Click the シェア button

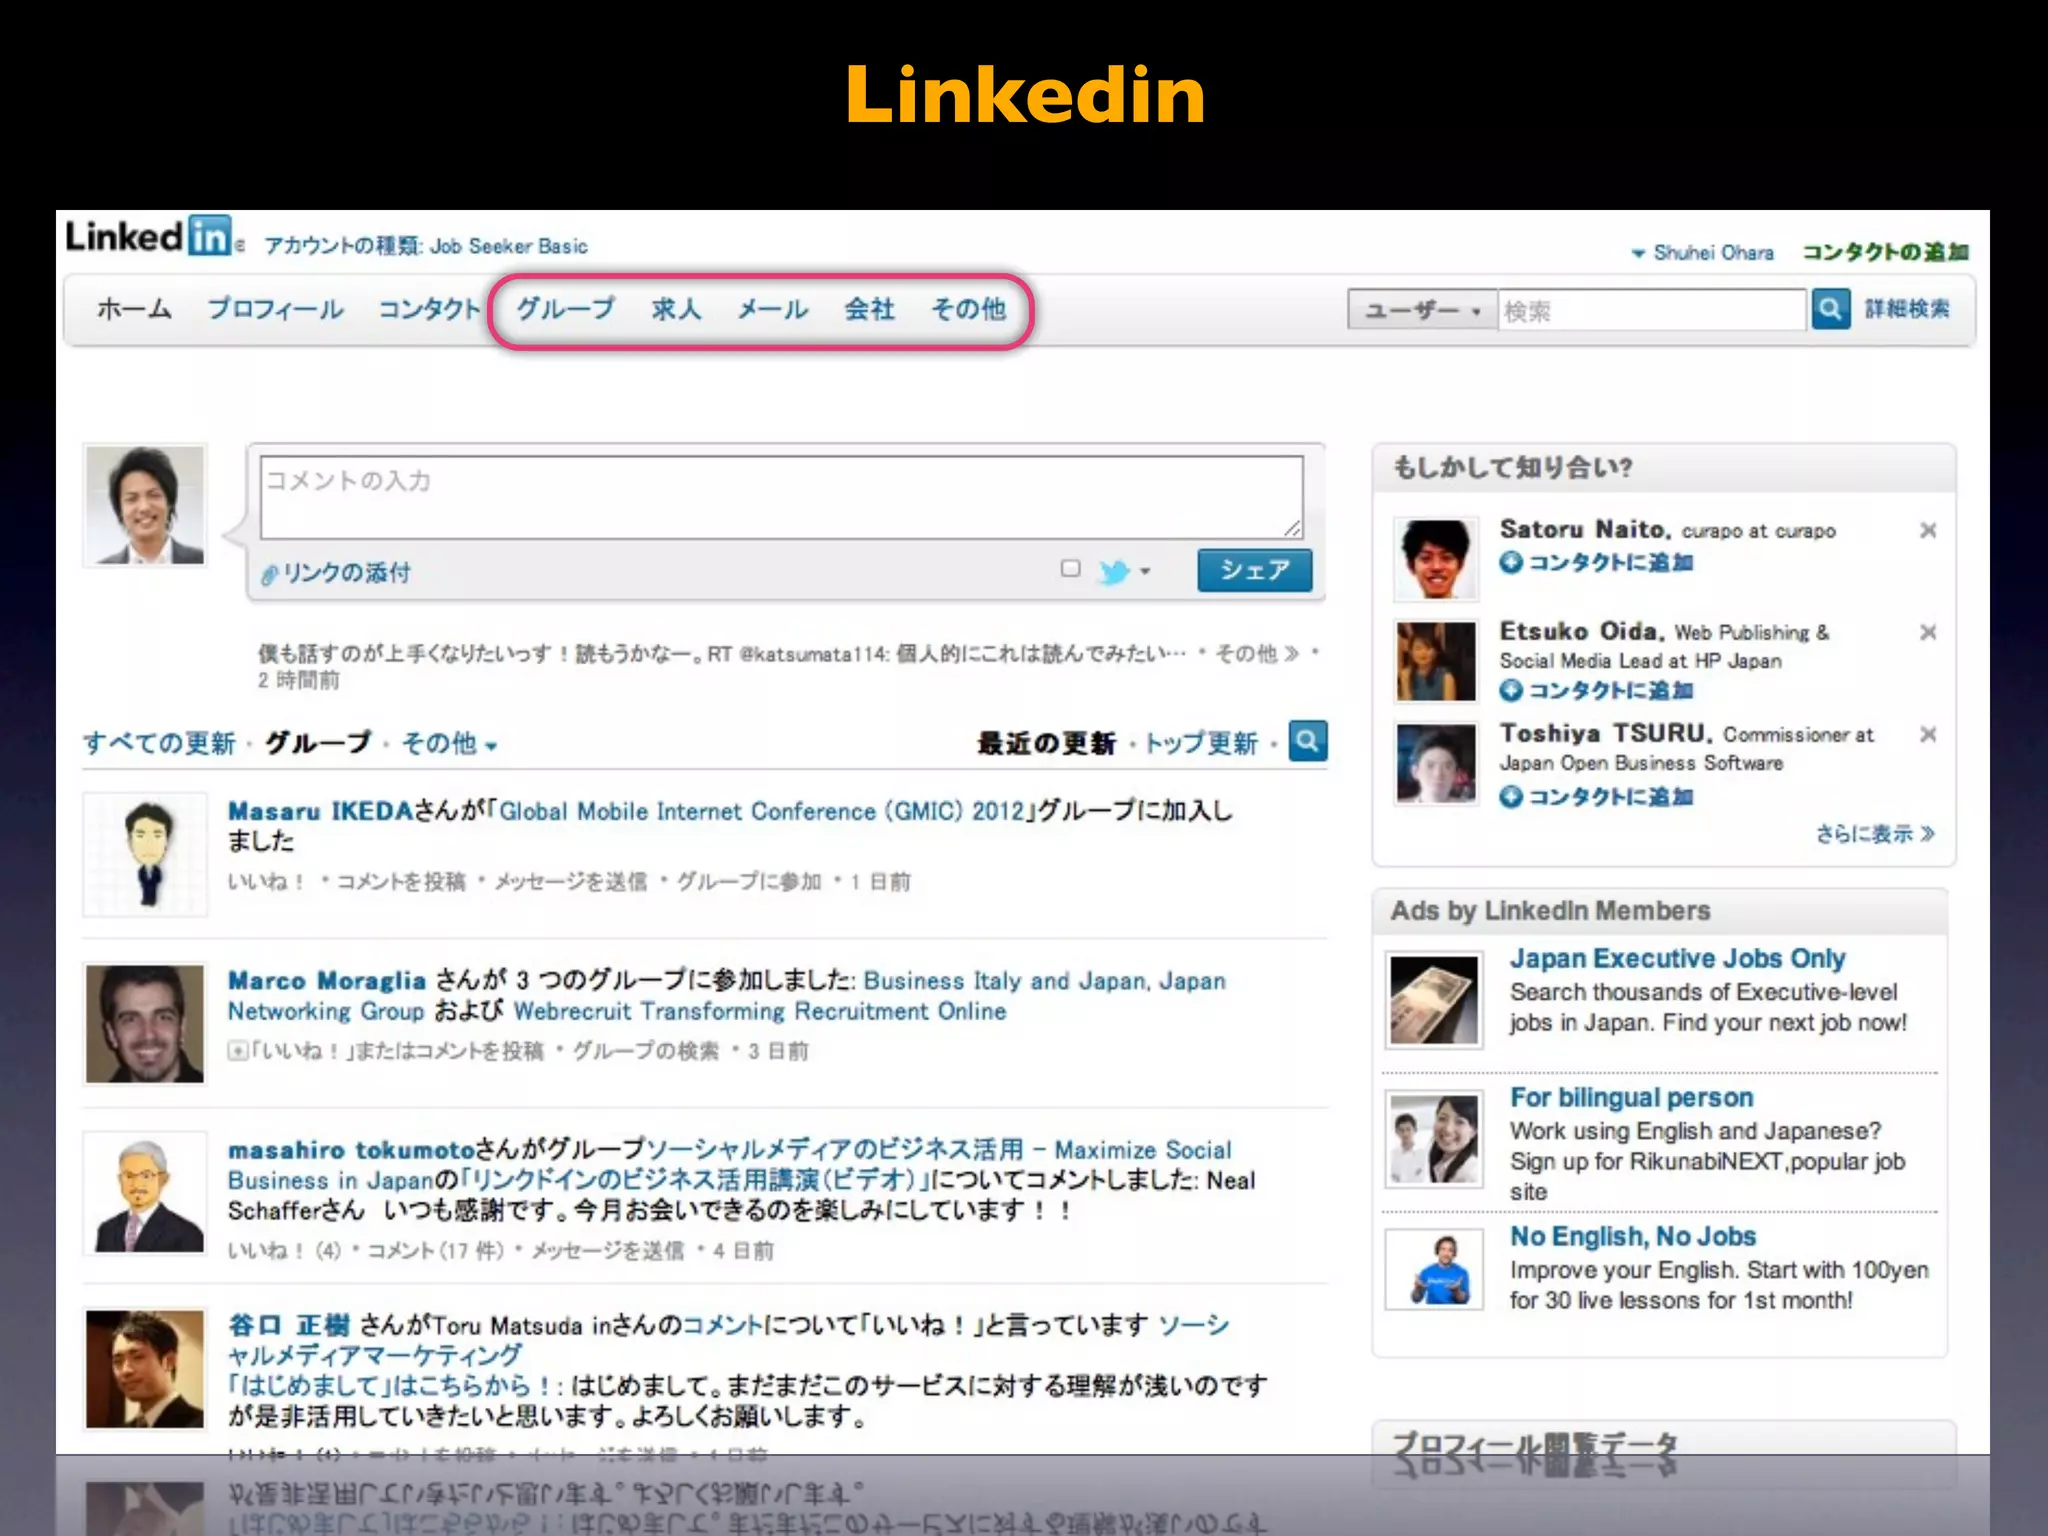(x=1255, y=570)
